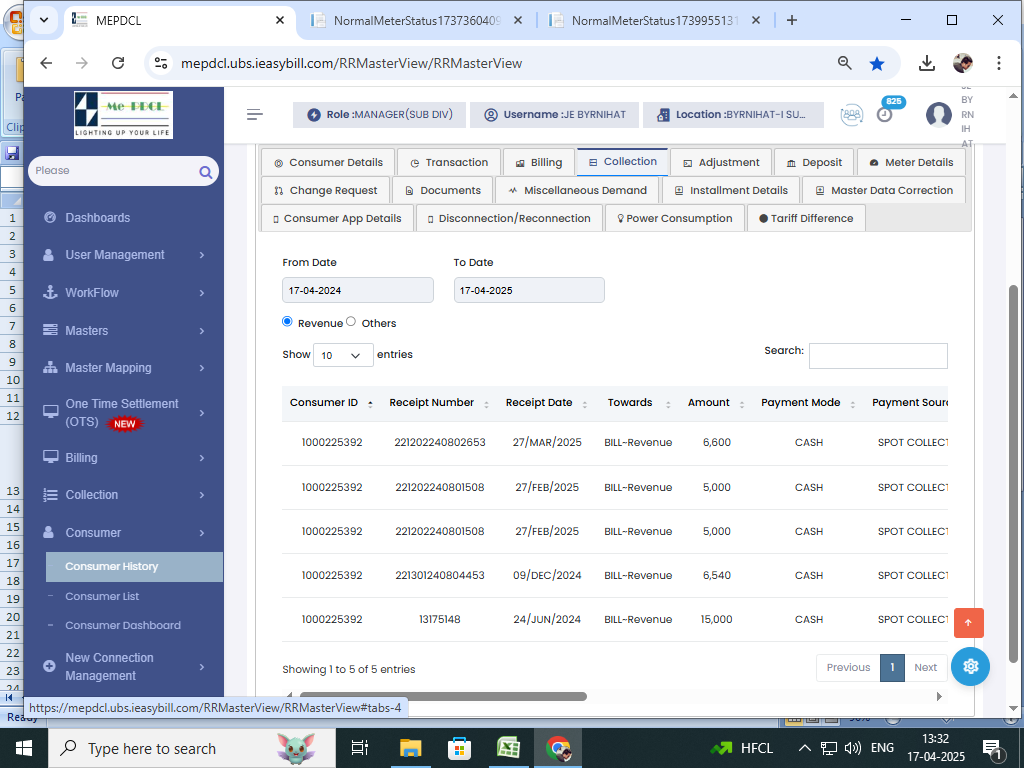1024x768 pixels.
Task: Select the Revenue radio button
Action: pyautogui.click(x=287, y=321)
